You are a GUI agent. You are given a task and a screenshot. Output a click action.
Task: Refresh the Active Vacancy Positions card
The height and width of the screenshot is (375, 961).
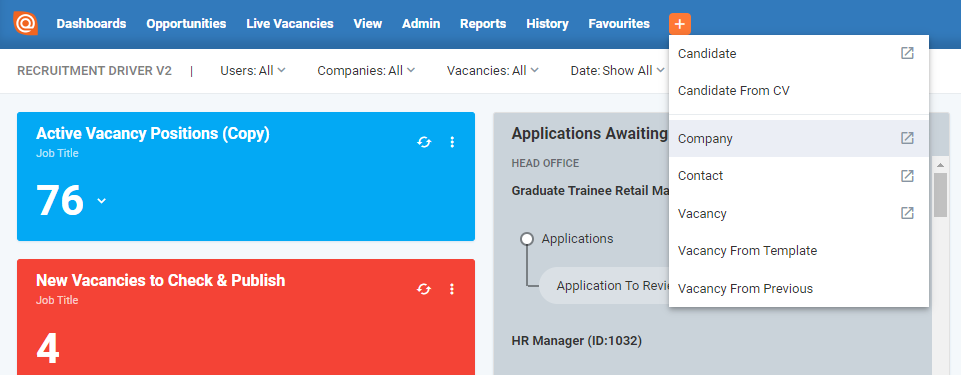[424, 142]
